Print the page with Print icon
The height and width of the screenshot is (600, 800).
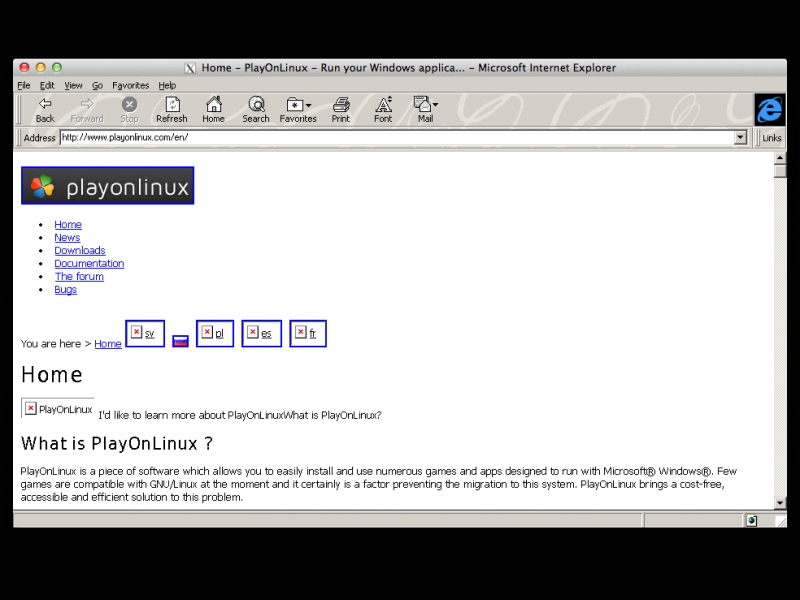coord(341,110)
